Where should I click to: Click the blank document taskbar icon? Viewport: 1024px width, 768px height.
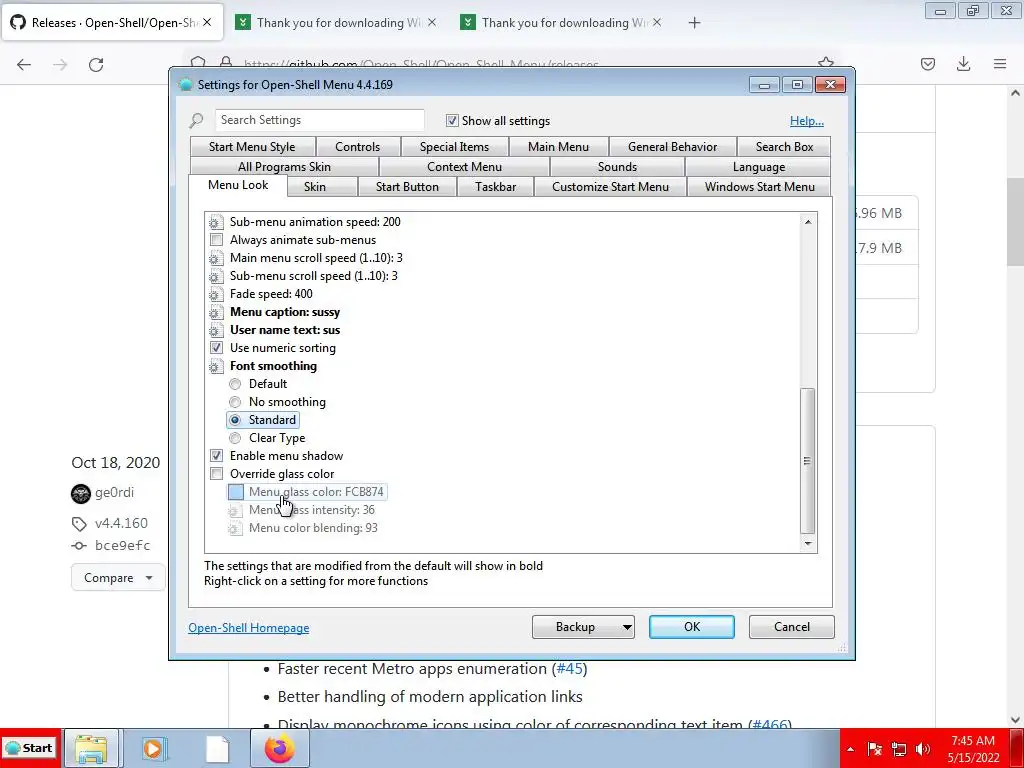(x=217, y=748)
